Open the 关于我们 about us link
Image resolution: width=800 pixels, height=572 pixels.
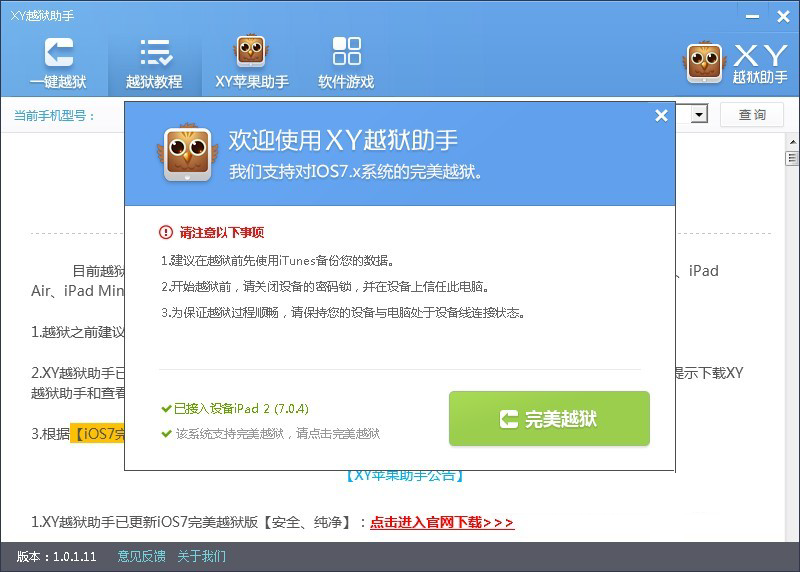pyautogui.click(x=201, y=556)
